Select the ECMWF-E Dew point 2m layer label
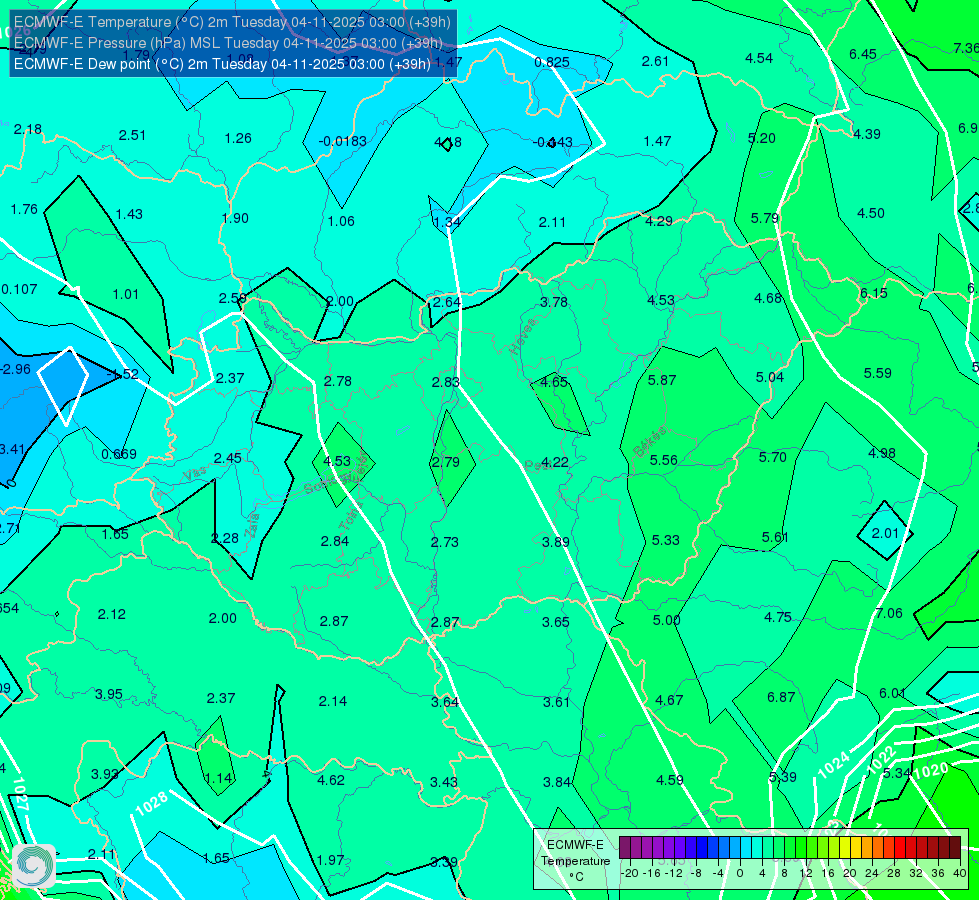This screenshot has height=900, width=979. coord(222,64)
